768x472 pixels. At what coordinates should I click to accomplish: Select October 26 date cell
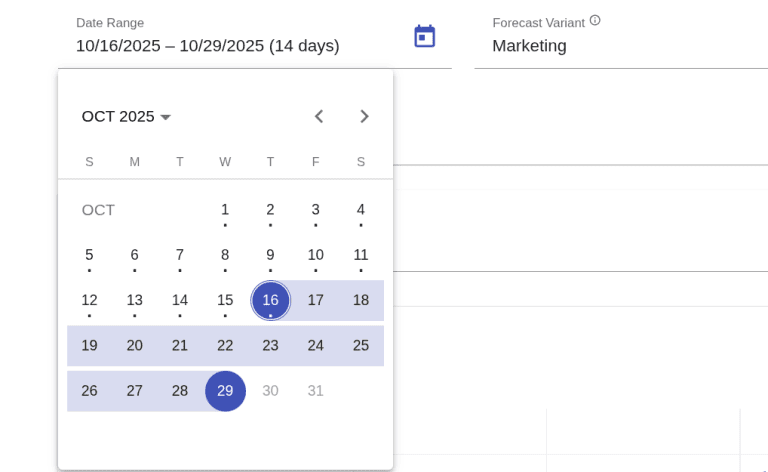pyautogui.click(x=89, y=391)
